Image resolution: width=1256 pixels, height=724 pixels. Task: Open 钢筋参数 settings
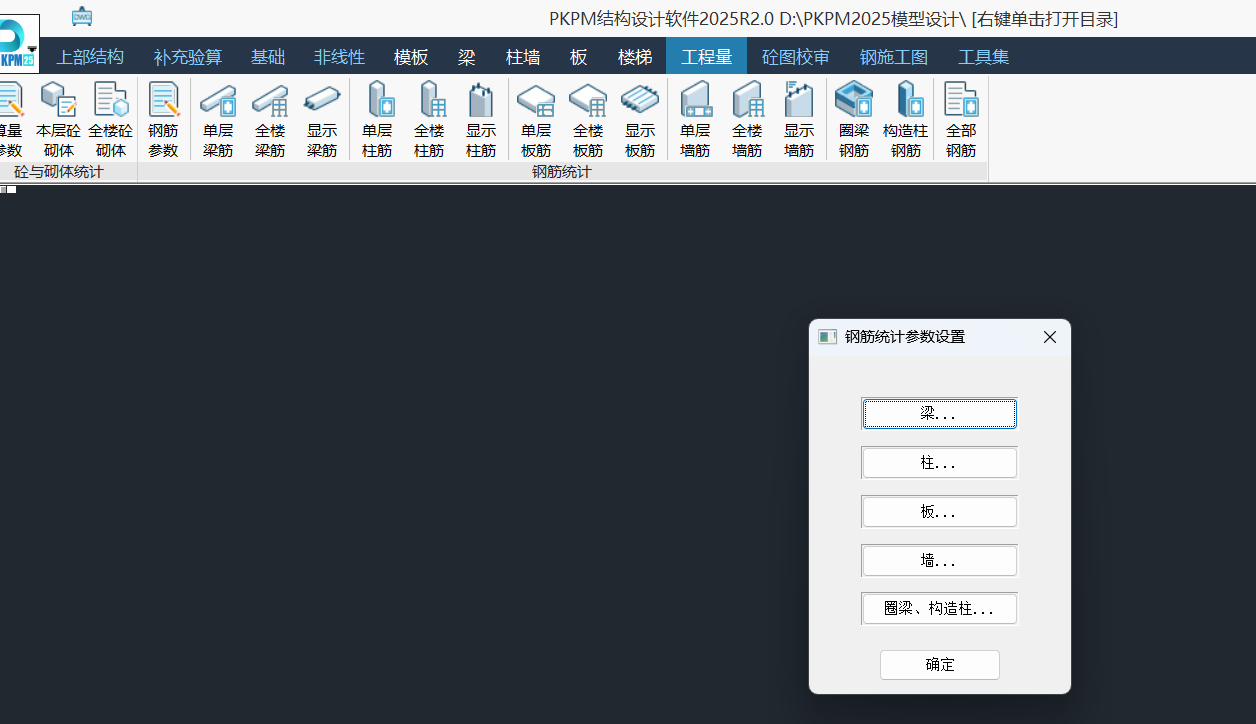pos(163,119)
